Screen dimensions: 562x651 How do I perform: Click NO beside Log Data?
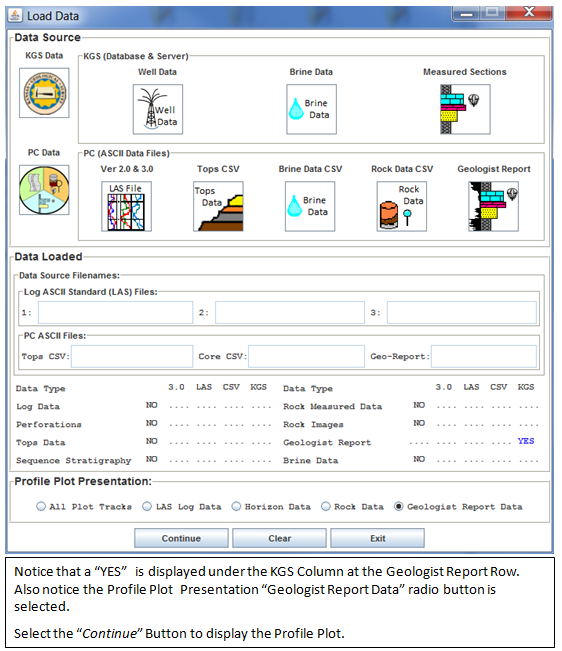(x=151, y=405)
